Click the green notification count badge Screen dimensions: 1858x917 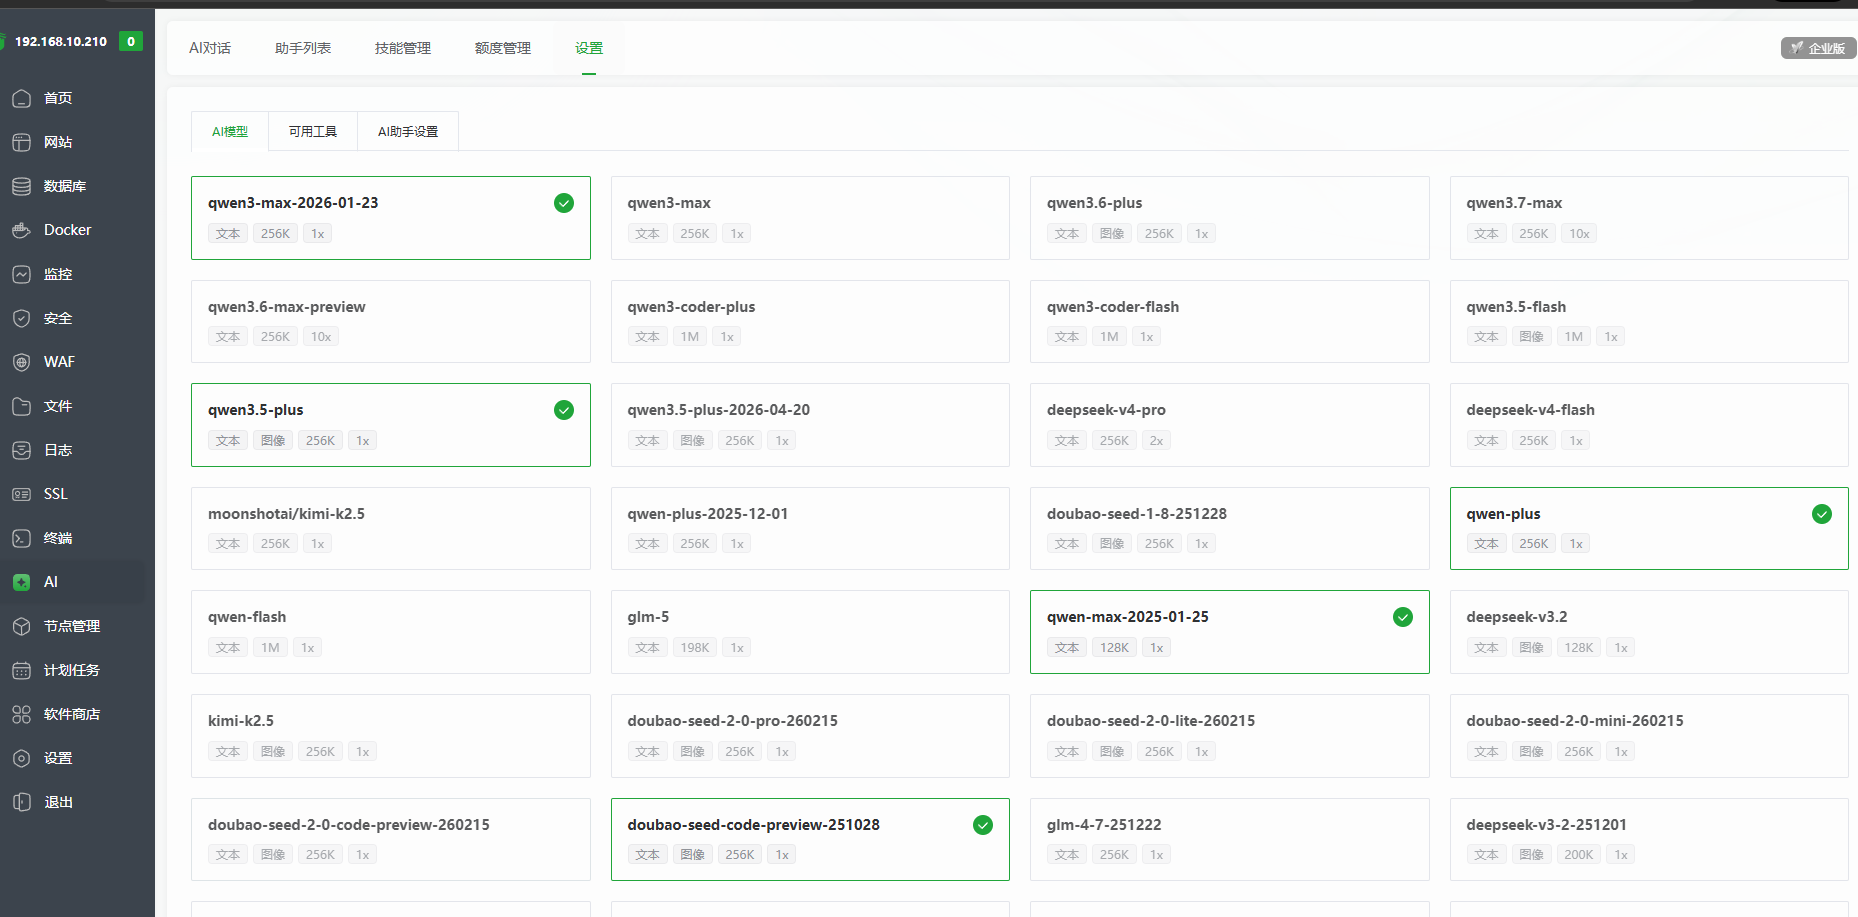130,41
